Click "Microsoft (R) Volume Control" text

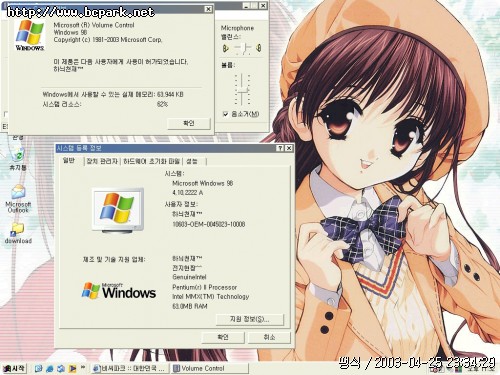(94, 25)
